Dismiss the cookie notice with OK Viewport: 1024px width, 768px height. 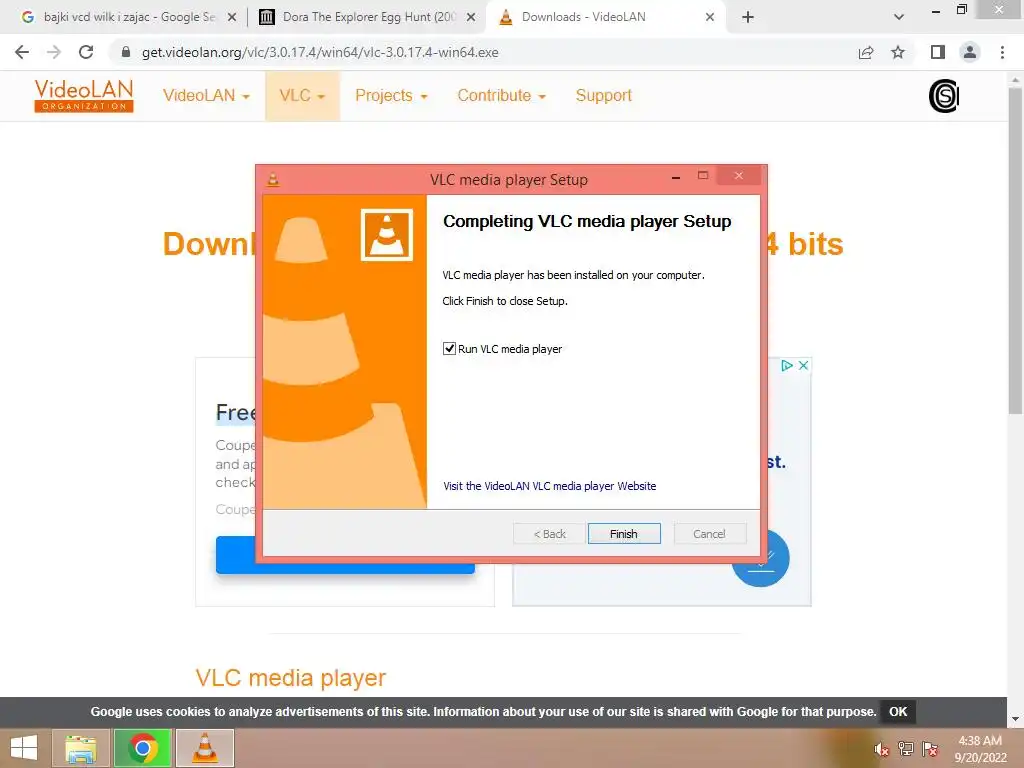point(898,712)
